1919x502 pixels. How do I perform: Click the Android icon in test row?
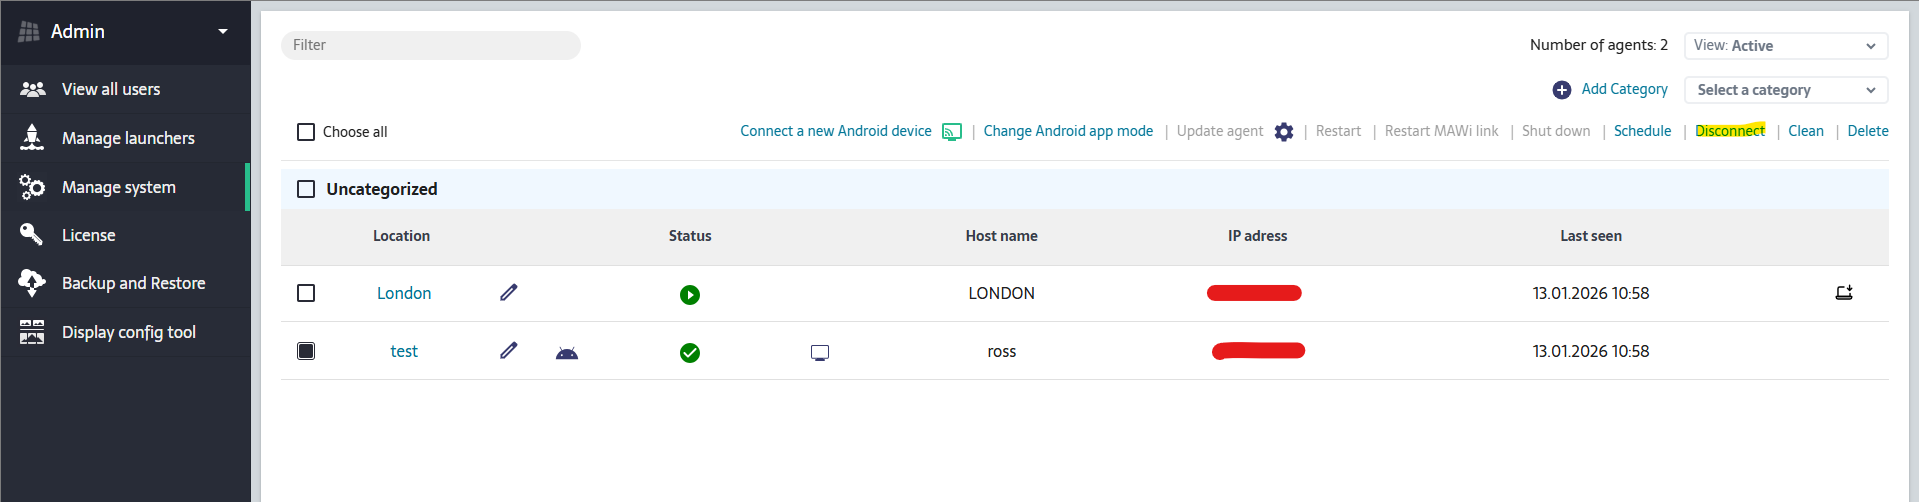pyautogui.click(x=567, y=352)
